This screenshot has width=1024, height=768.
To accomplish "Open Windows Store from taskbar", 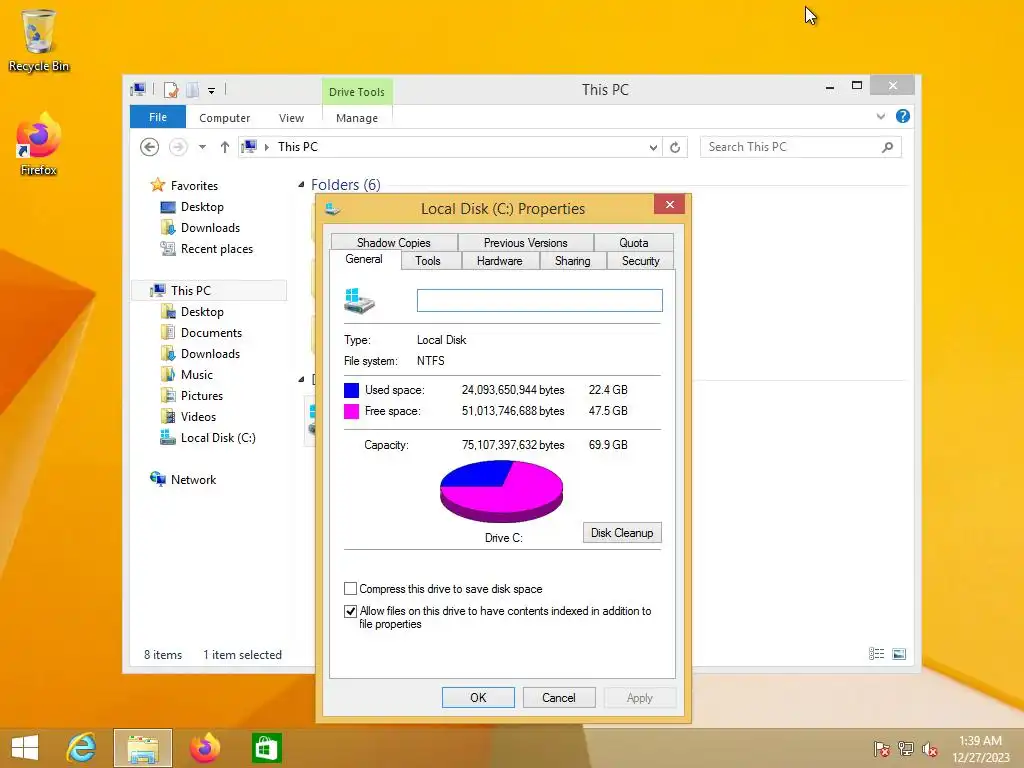I will tap(266, 748).
